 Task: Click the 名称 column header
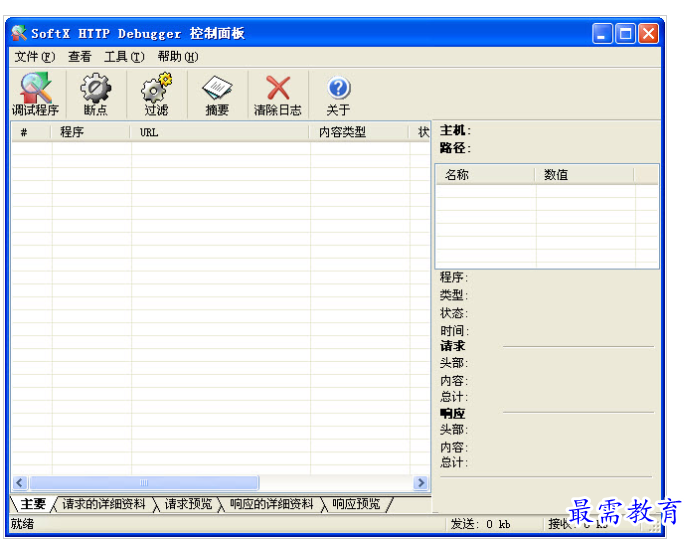(x=485, y=175)
